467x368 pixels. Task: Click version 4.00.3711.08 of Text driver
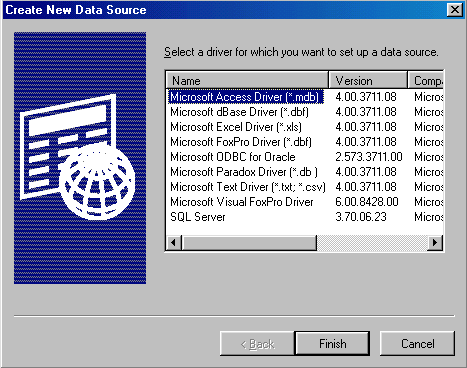click(x=366, y=187)
